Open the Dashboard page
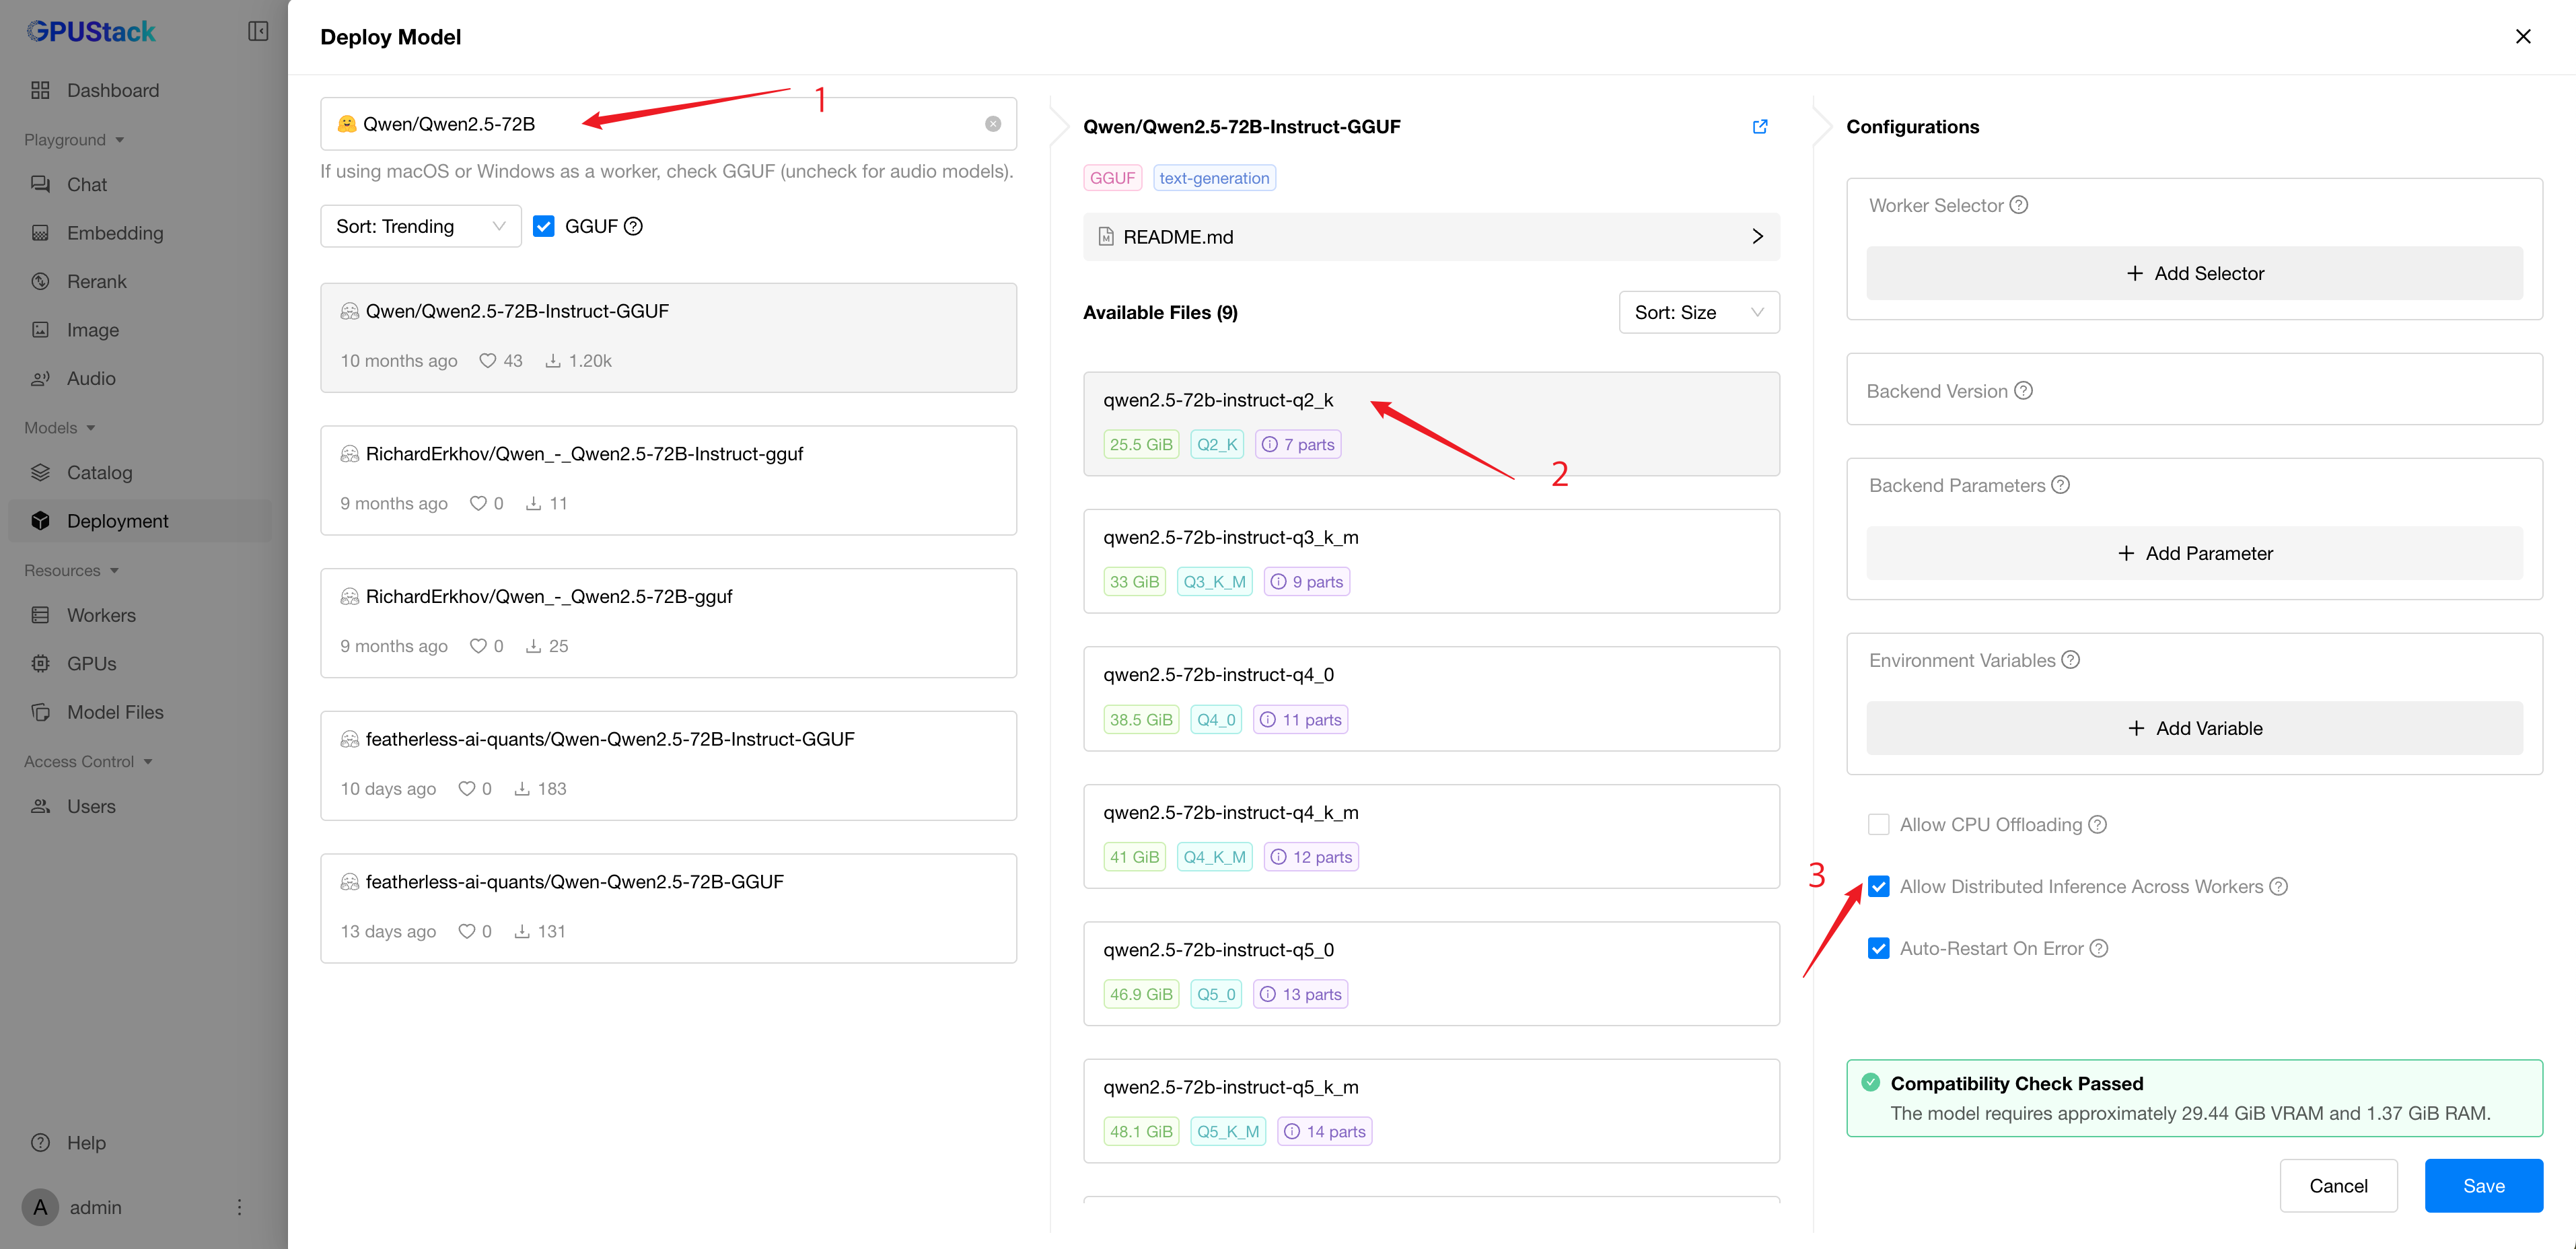The height and width of the screenshot is (1249, 2576). pyautogui.click(x=112, y=90)
